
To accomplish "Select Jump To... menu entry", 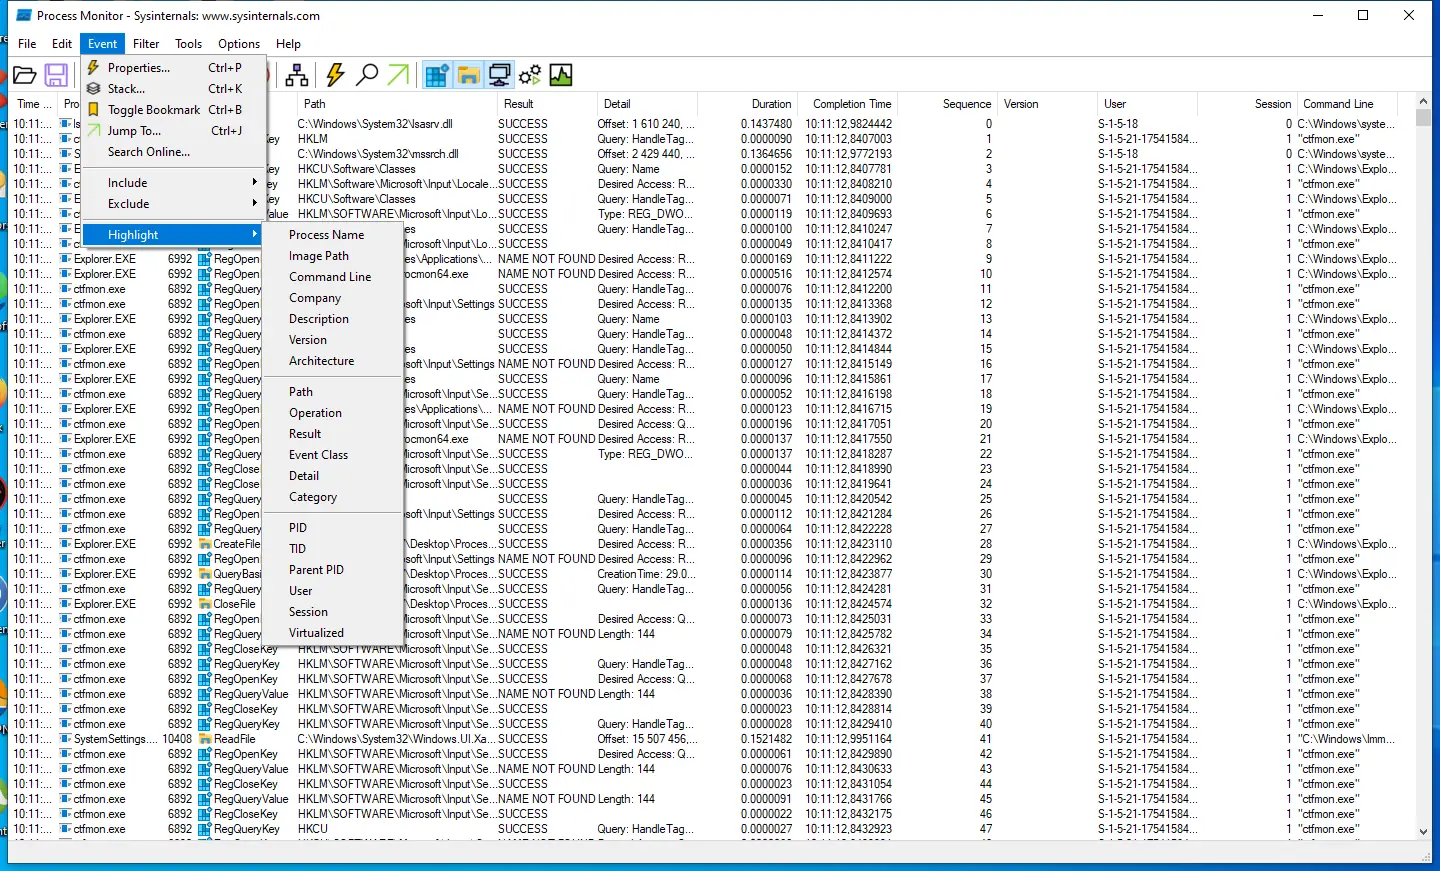I will [x=172, y=131].
